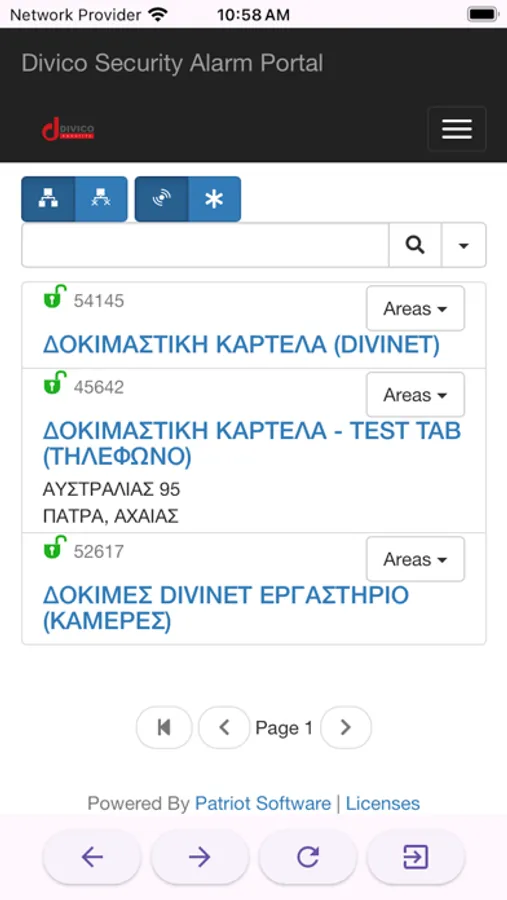Open ΔΟΚΙΜΕΣ DIVINET ΕΡΓΑΣΤΗΡΙΟ client link
Screen dimensions: 507x900
[226, 608]
